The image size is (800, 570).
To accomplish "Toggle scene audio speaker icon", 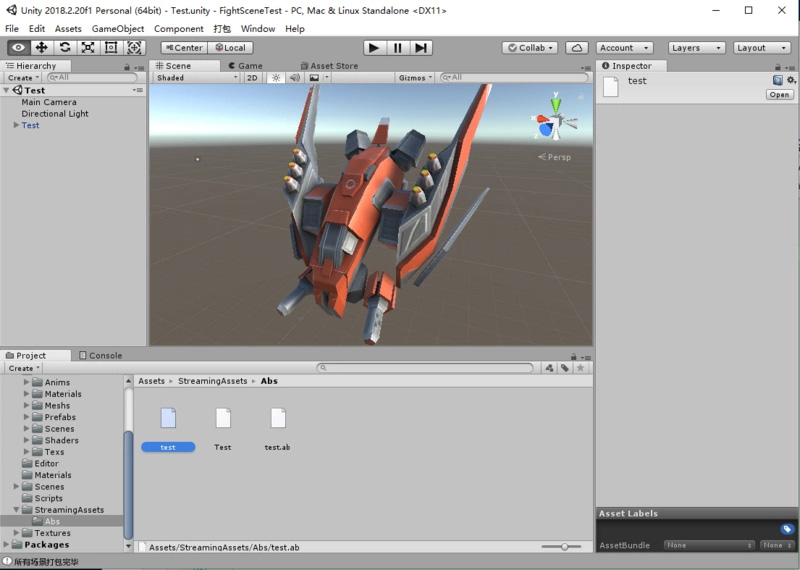I will tap(295, 78).
